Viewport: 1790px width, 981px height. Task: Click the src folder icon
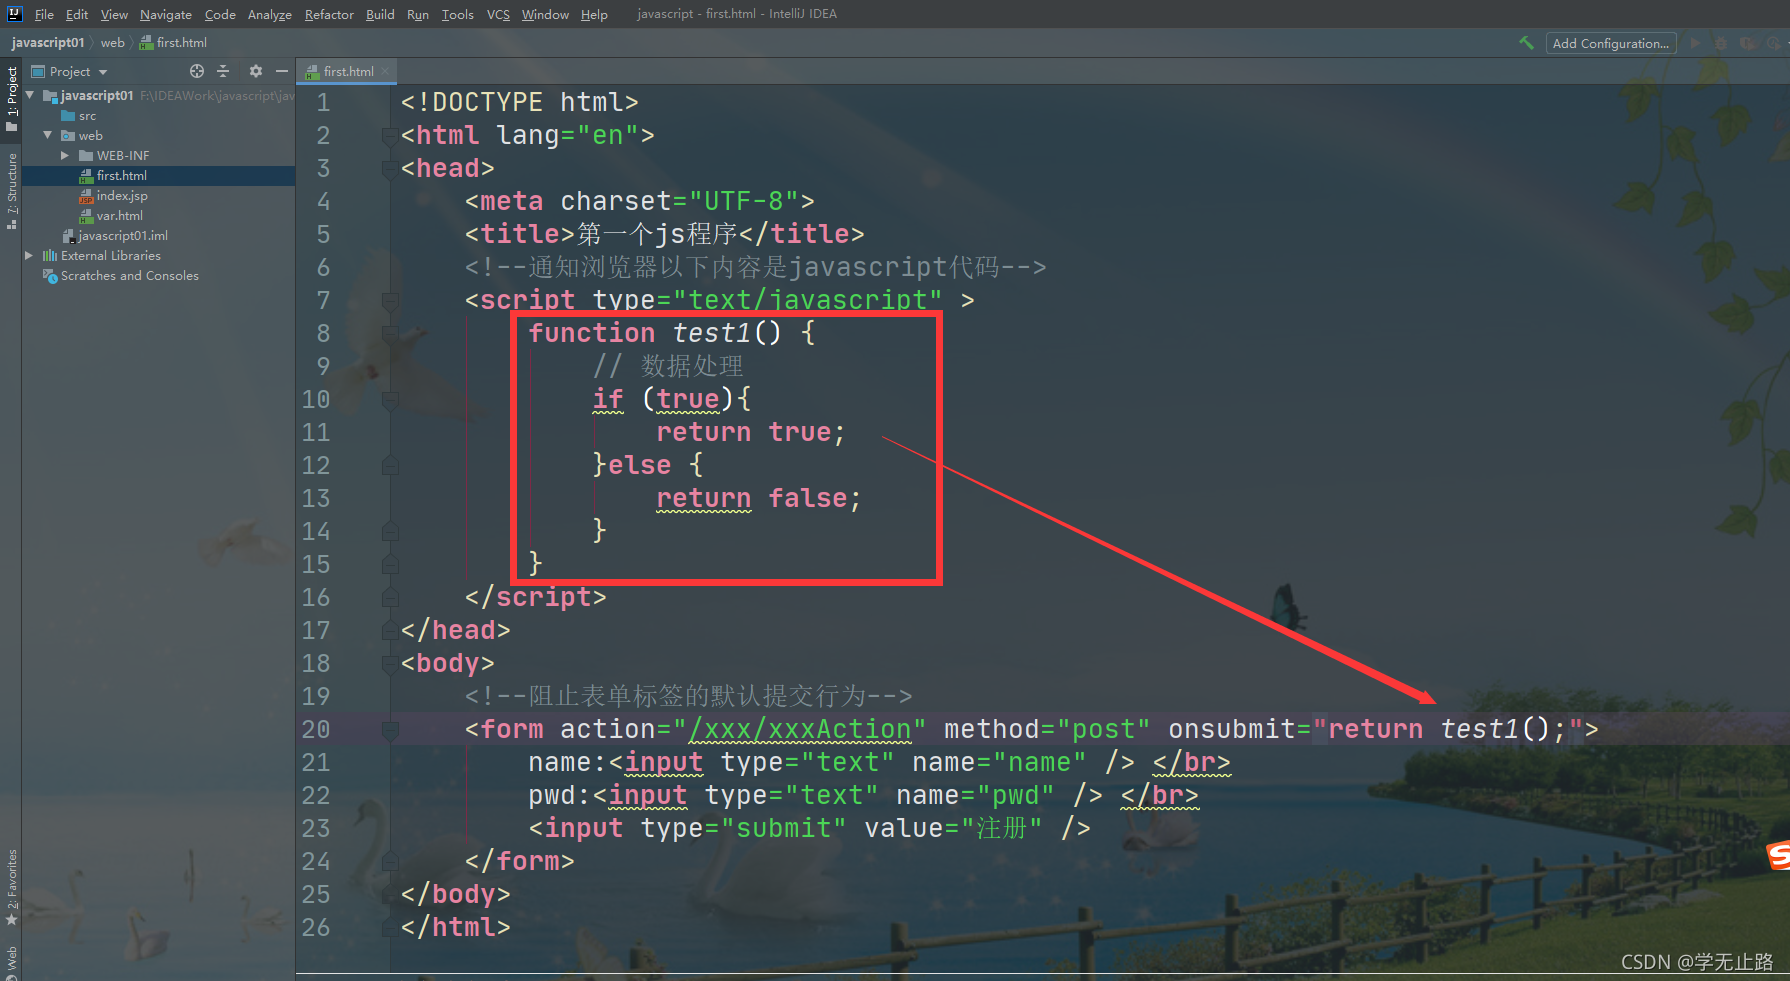[x=68, y=116]
